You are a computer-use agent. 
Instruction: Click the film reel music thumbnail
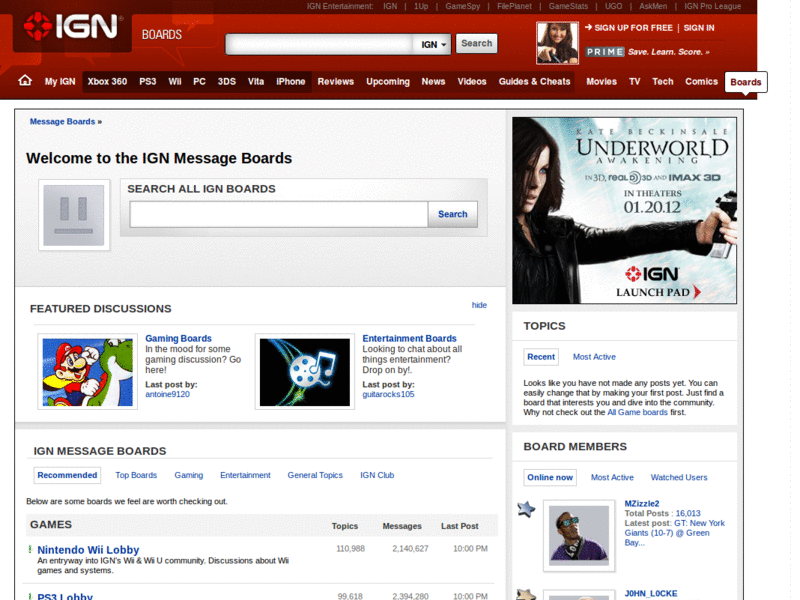[305, 372]
